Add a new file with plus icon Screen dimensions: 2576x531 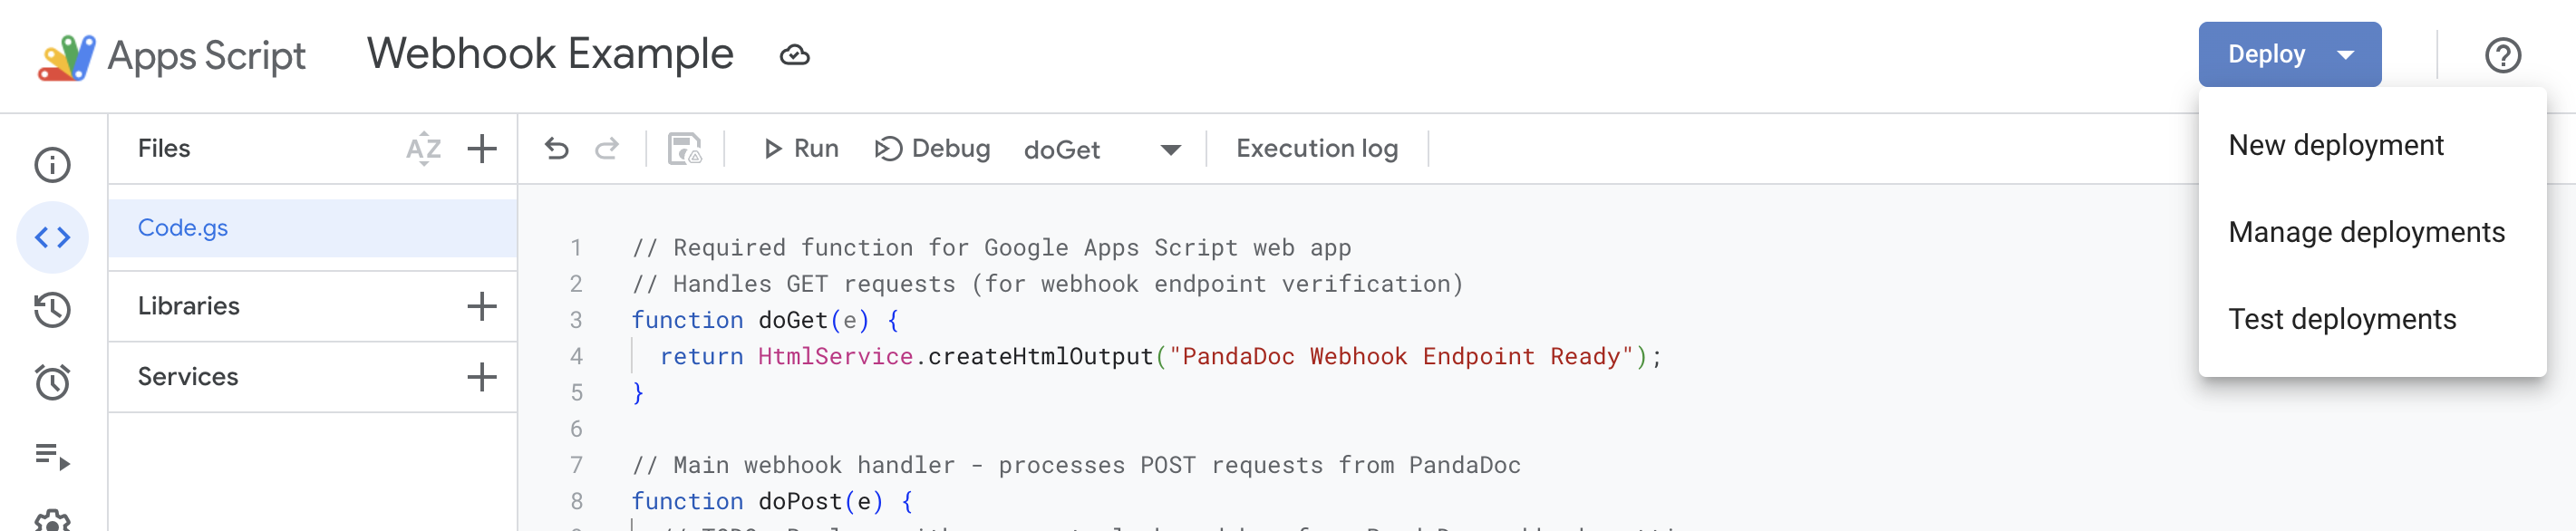click(x=482, y=149)
